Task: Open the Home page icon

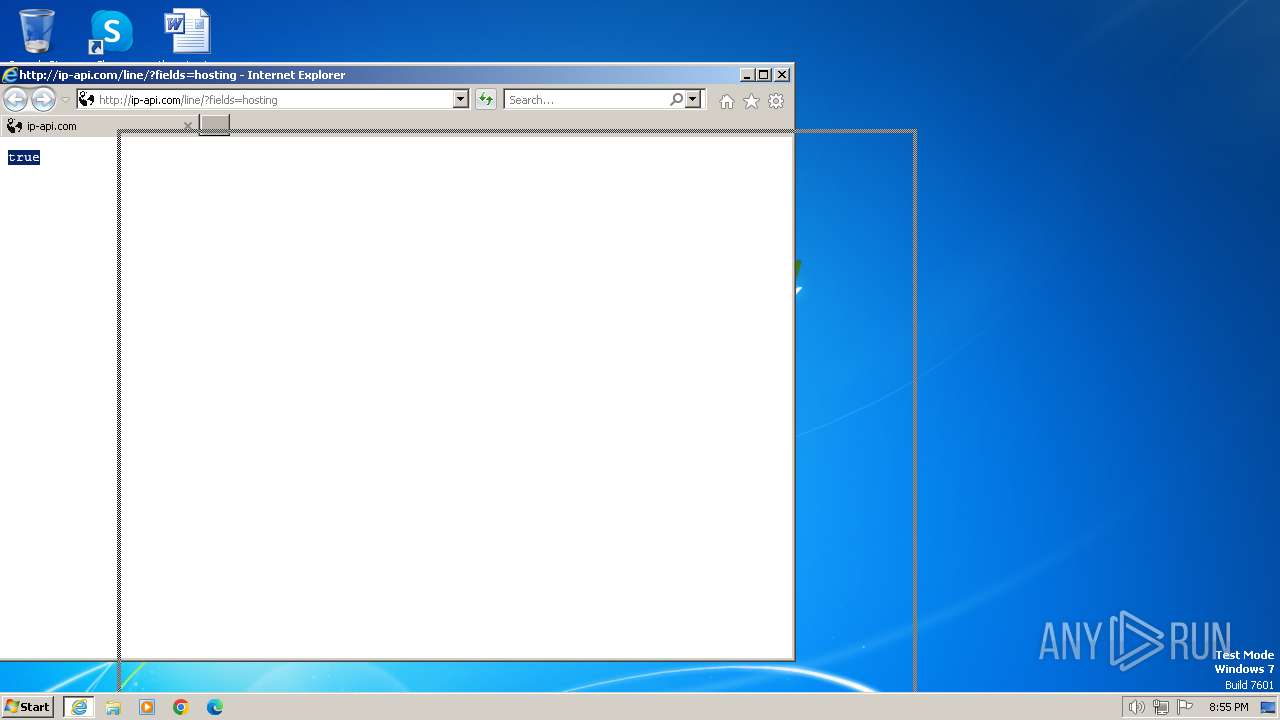Action: 727,101
